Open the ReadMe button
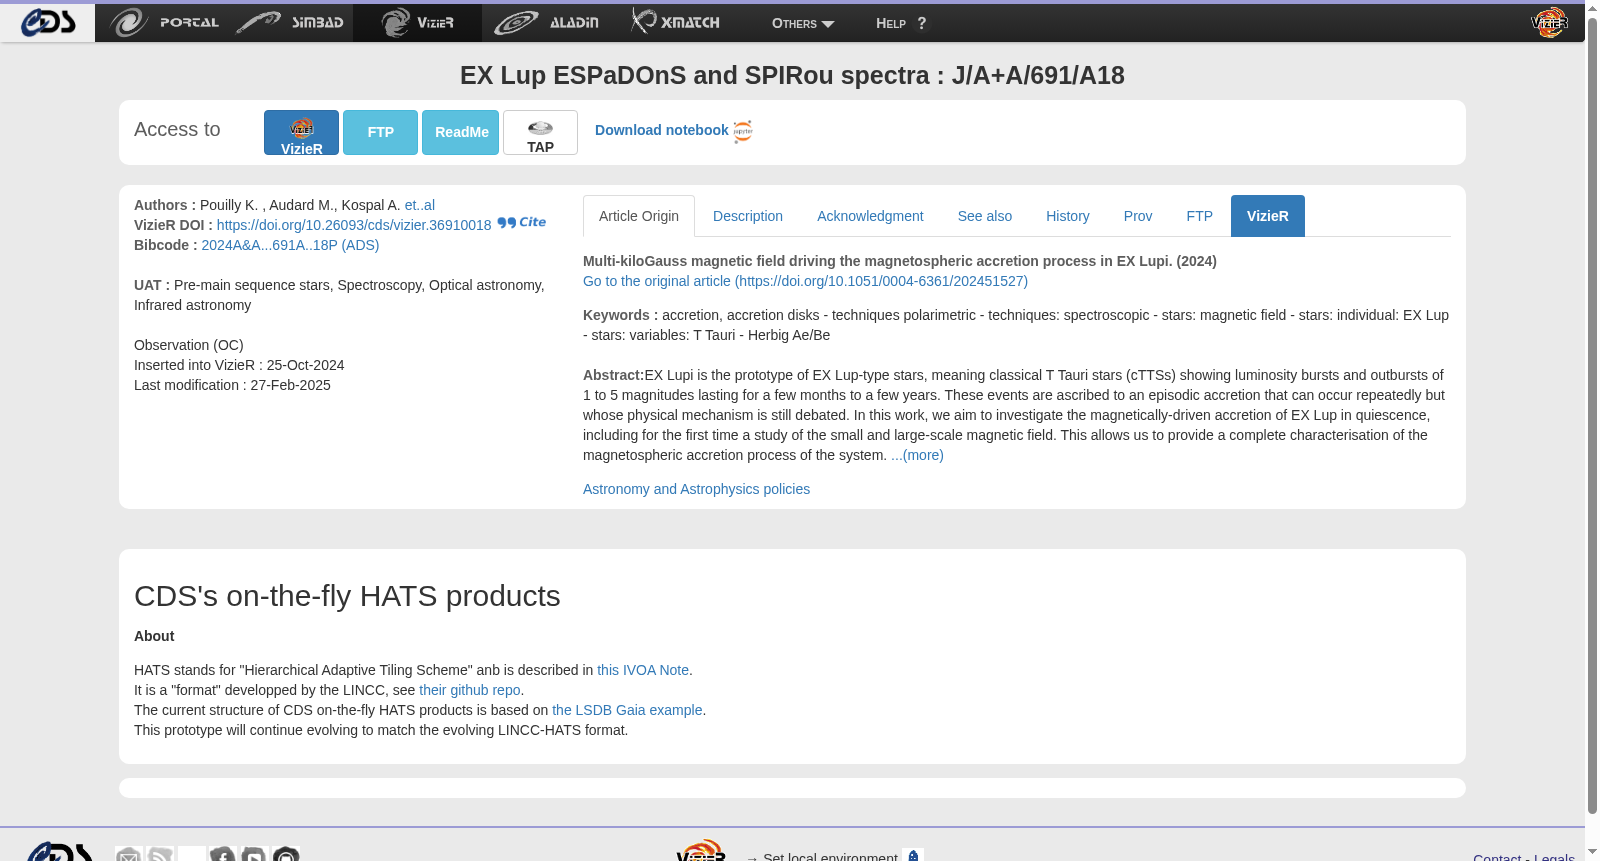Image resolution: width=1600 pixels, height=861 pixels. pyautogui.click(x=461, y=132)
